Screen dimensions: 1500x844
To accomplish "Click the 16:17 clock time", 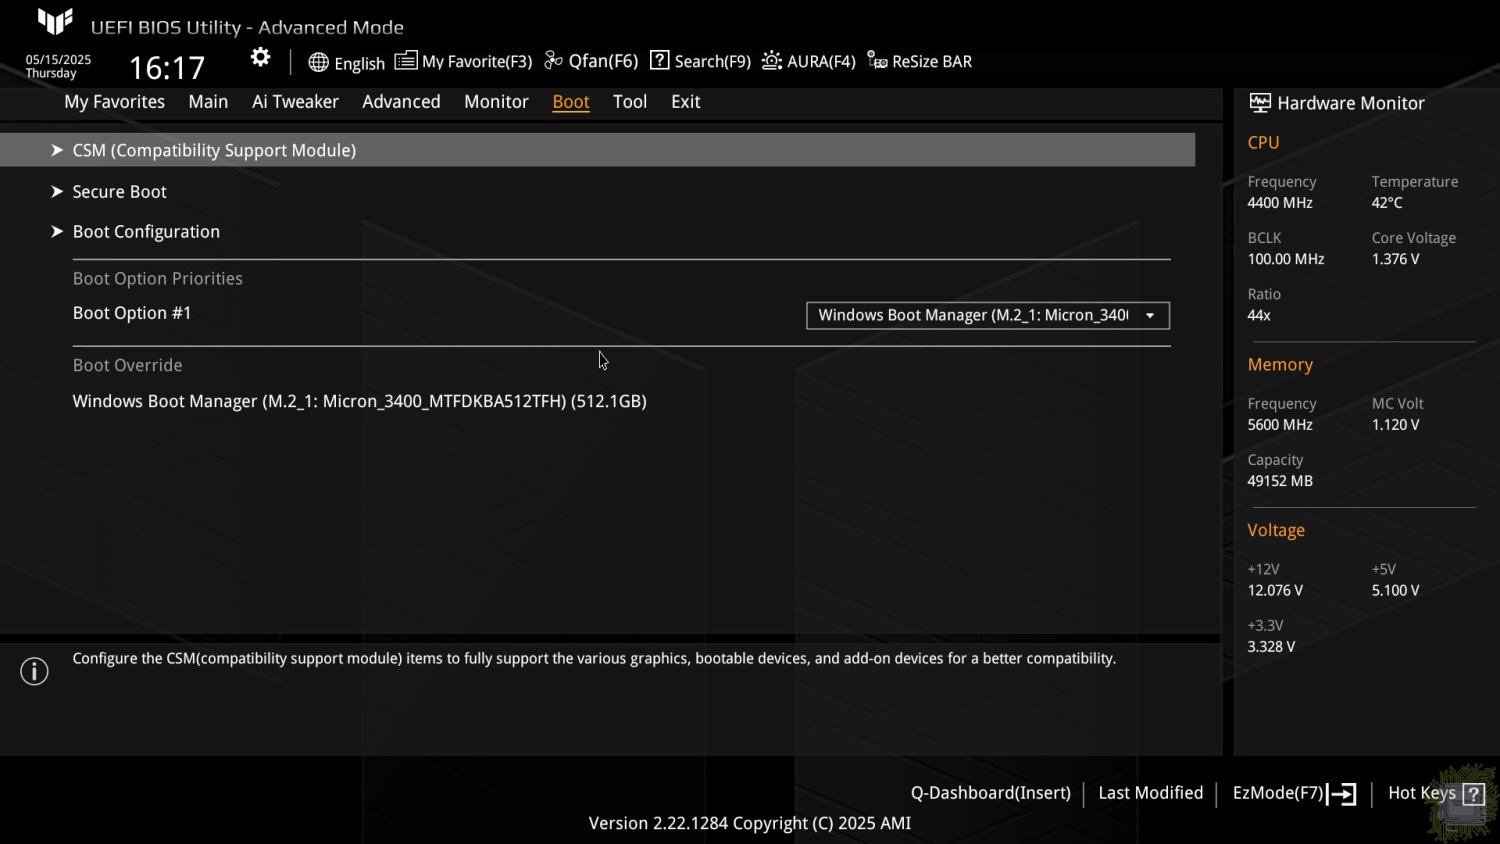I will [x=167, y=68].
